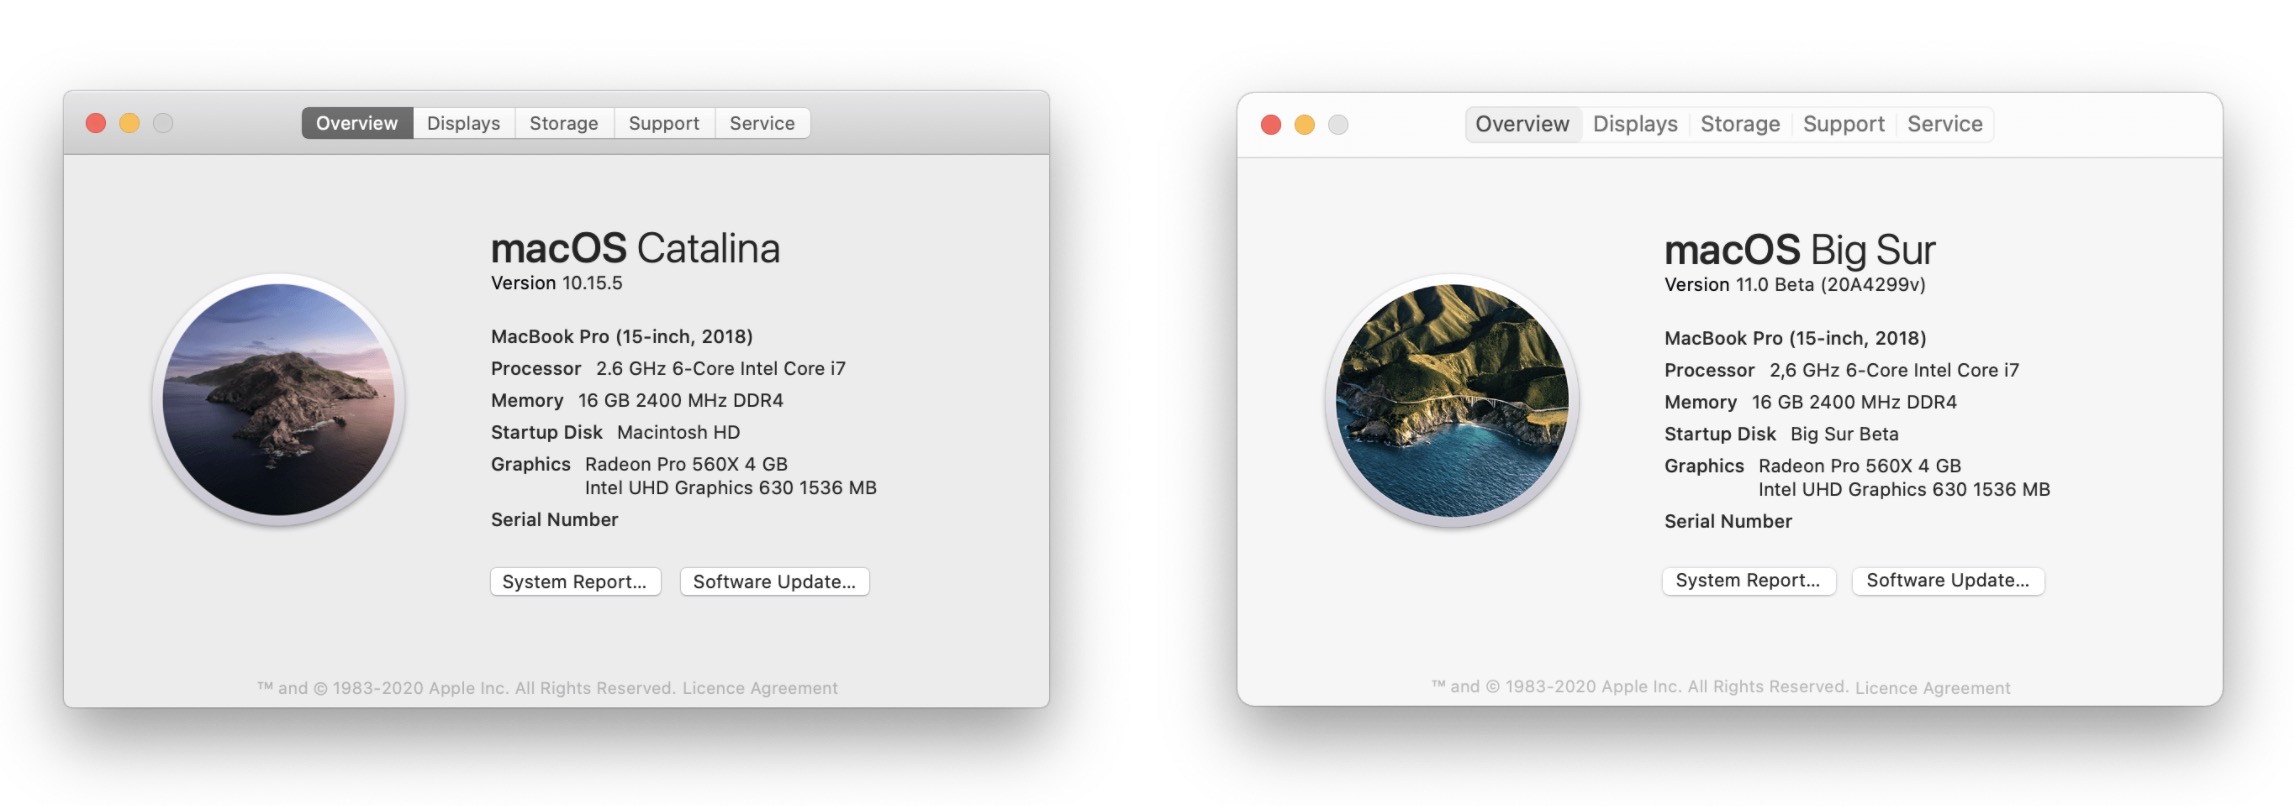Go to Service tab in the Catalina window
This screenshot has width=2294, height=806.
tap(762, 123)
